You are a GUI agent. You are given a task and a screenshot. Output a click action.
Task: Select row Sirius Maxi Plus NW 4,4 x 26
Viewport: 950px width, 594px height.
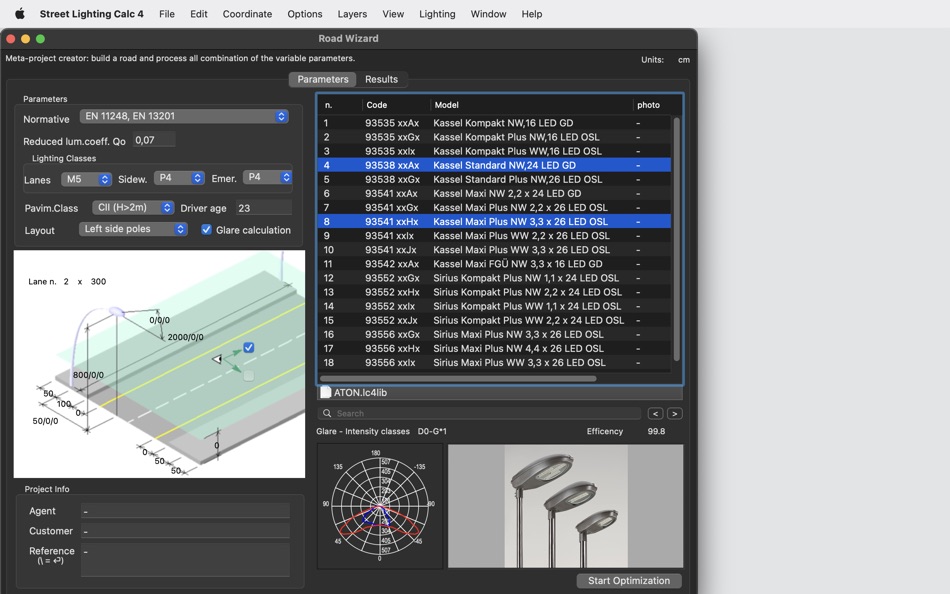click(x=494, y=349)
